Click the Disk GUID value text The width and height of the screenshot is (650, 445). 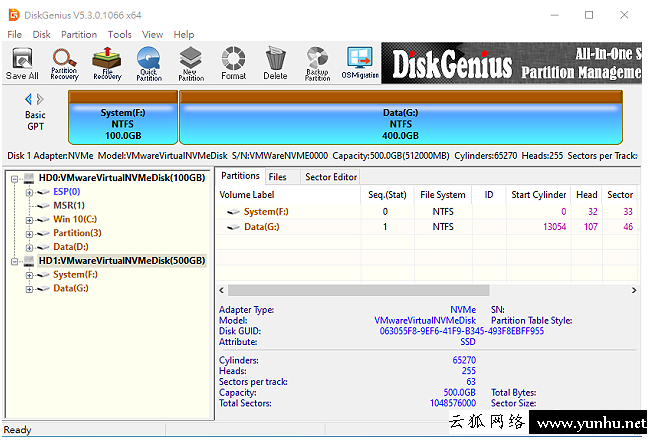tap(462, 331)
